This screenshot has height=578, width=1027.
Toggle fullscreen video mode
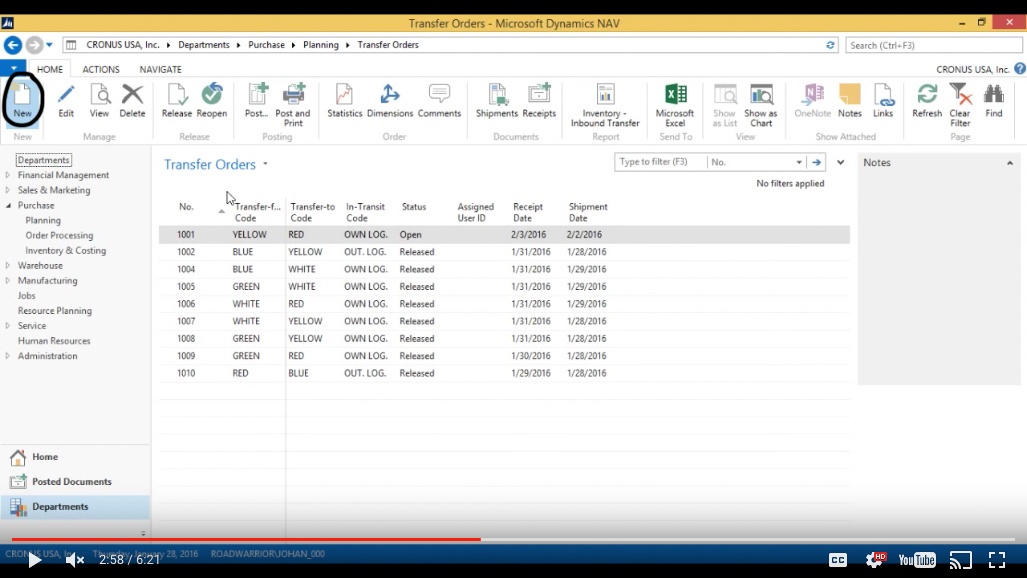tap(997, 560)
